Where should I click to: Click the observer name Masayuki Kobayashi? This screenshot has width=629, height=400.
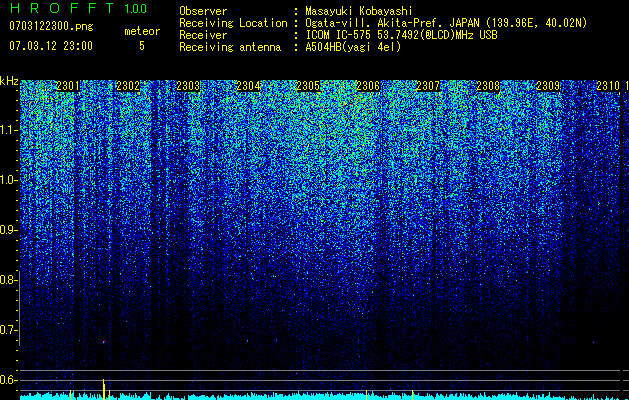point(359,11)
